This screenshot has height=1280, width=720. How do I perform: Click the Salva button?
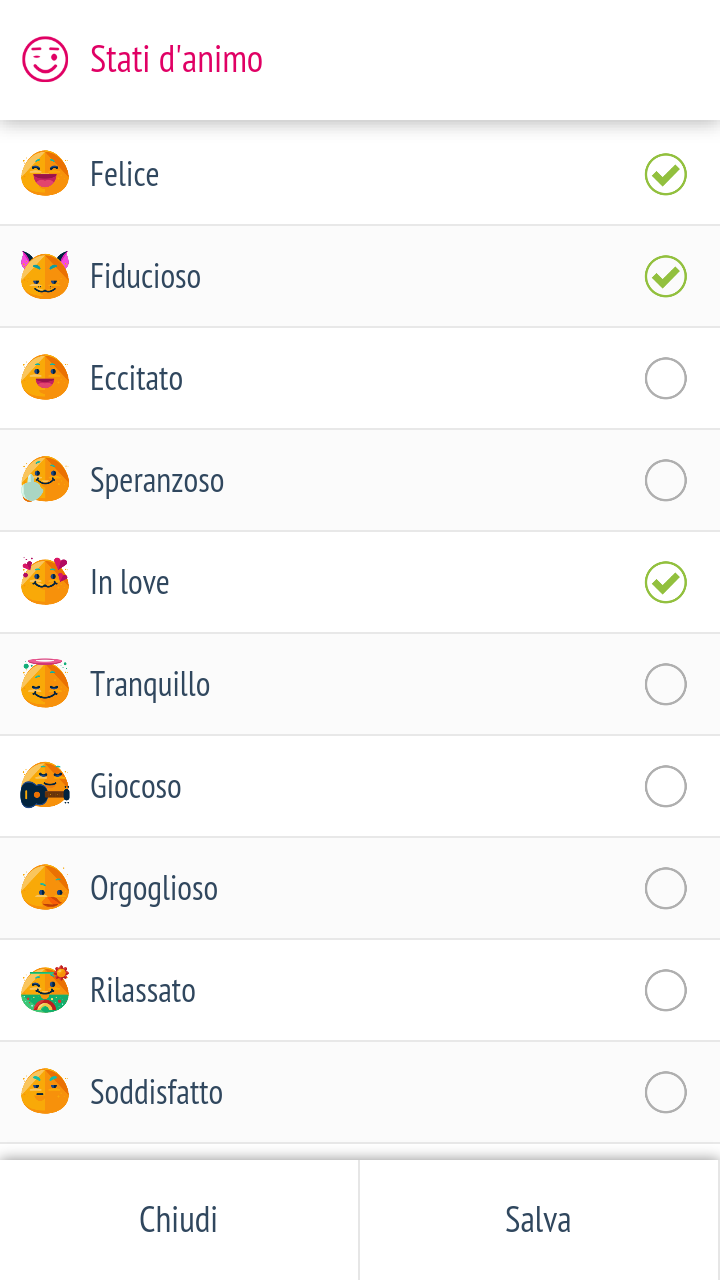[x=540, y=1220]
